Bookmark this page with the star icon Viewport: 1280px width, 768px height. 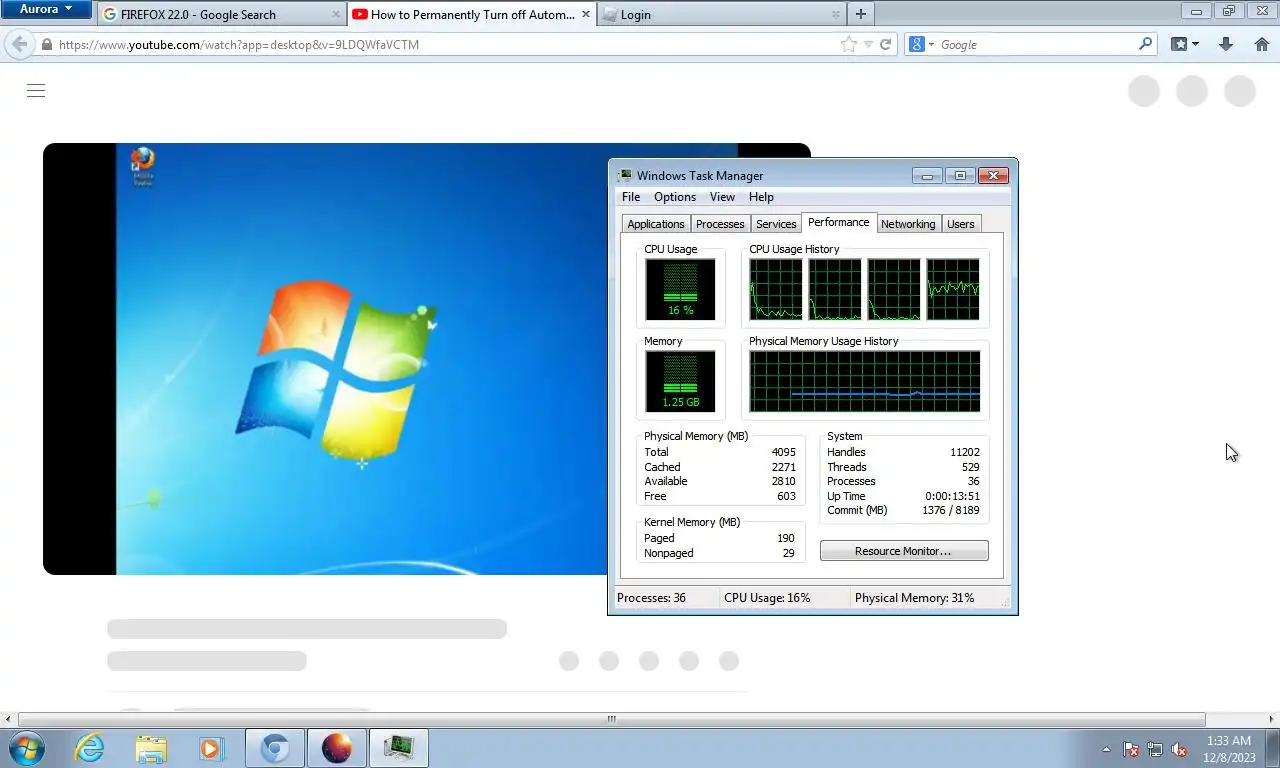pos(849,44)
